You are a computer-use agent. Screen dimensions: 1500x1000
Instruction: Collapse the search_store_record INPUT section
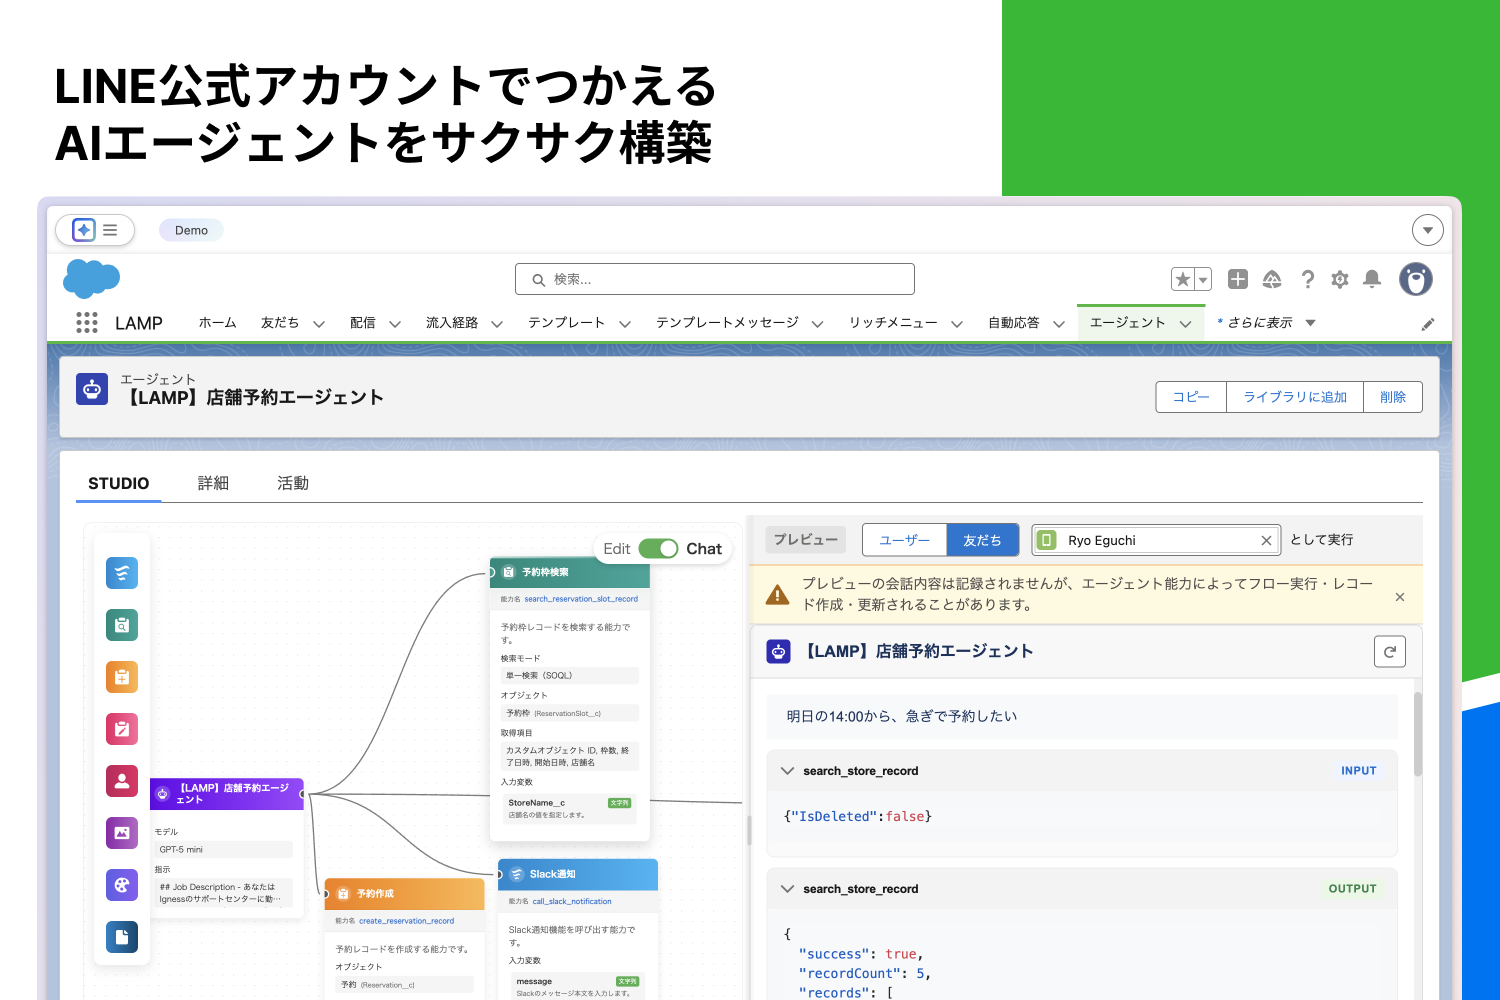788,771
